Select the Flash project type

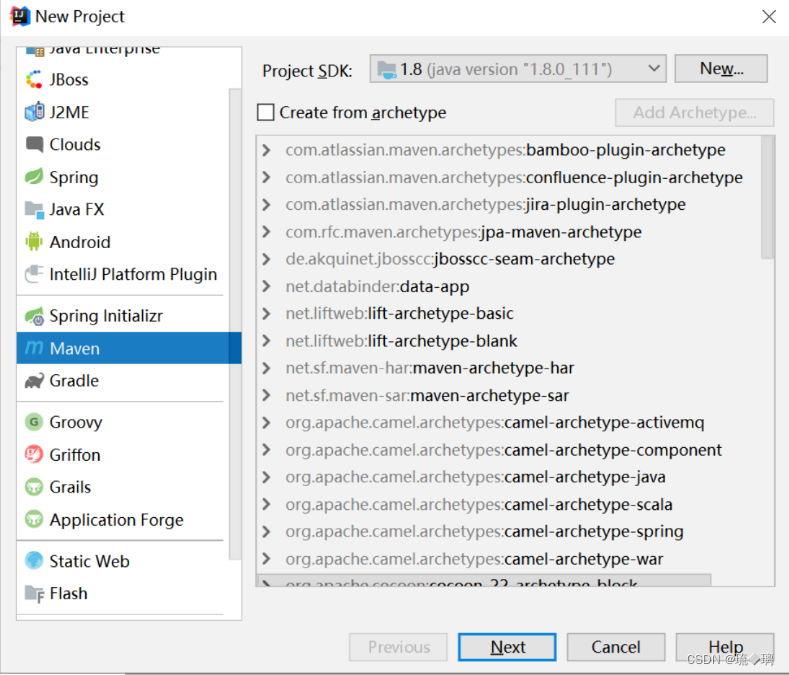point(123,593)
